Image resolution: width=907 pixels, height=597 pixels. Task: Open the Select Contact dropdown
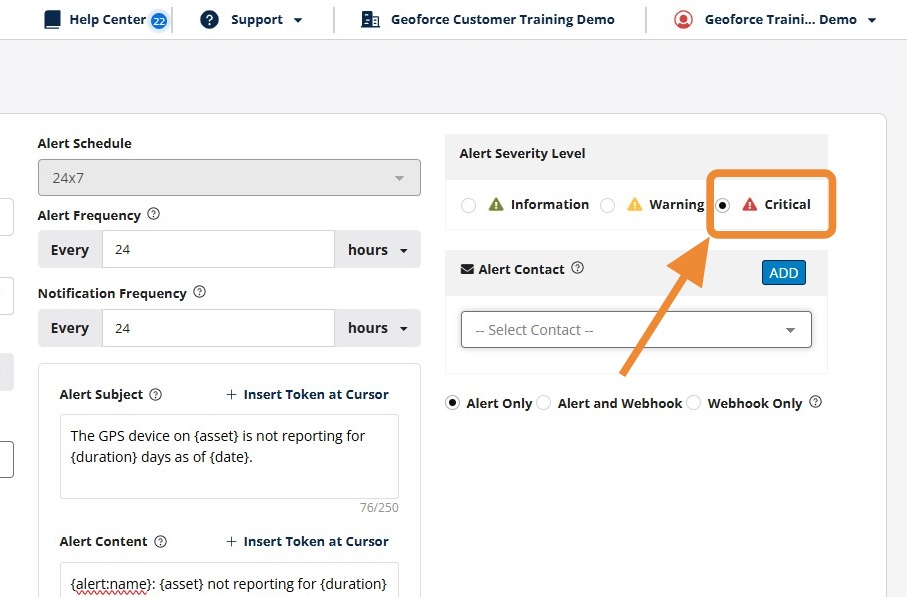tap(636, 330)
